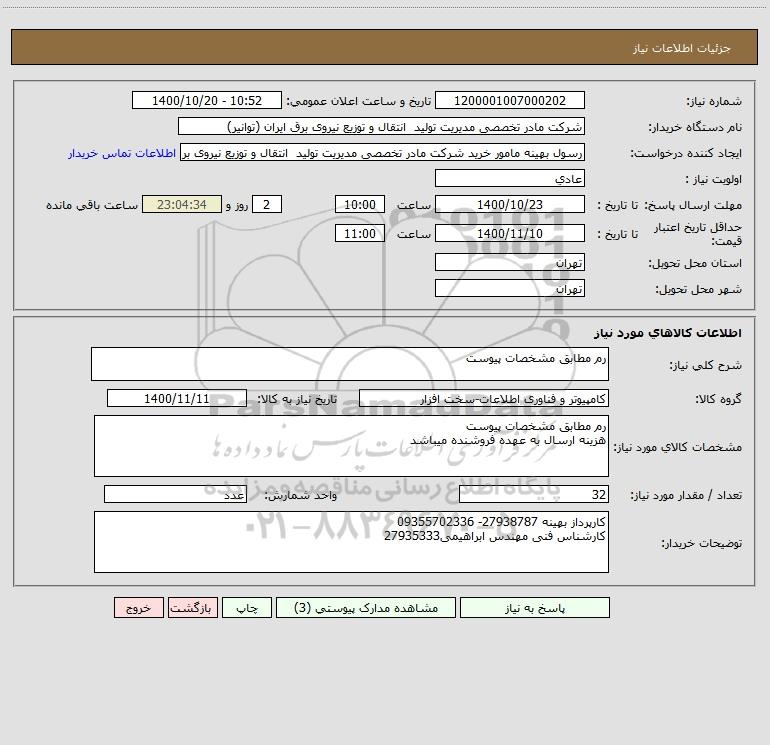Click the خروج exit button
Viewport: 770px width, 745px height.
(x=138, y=607)
